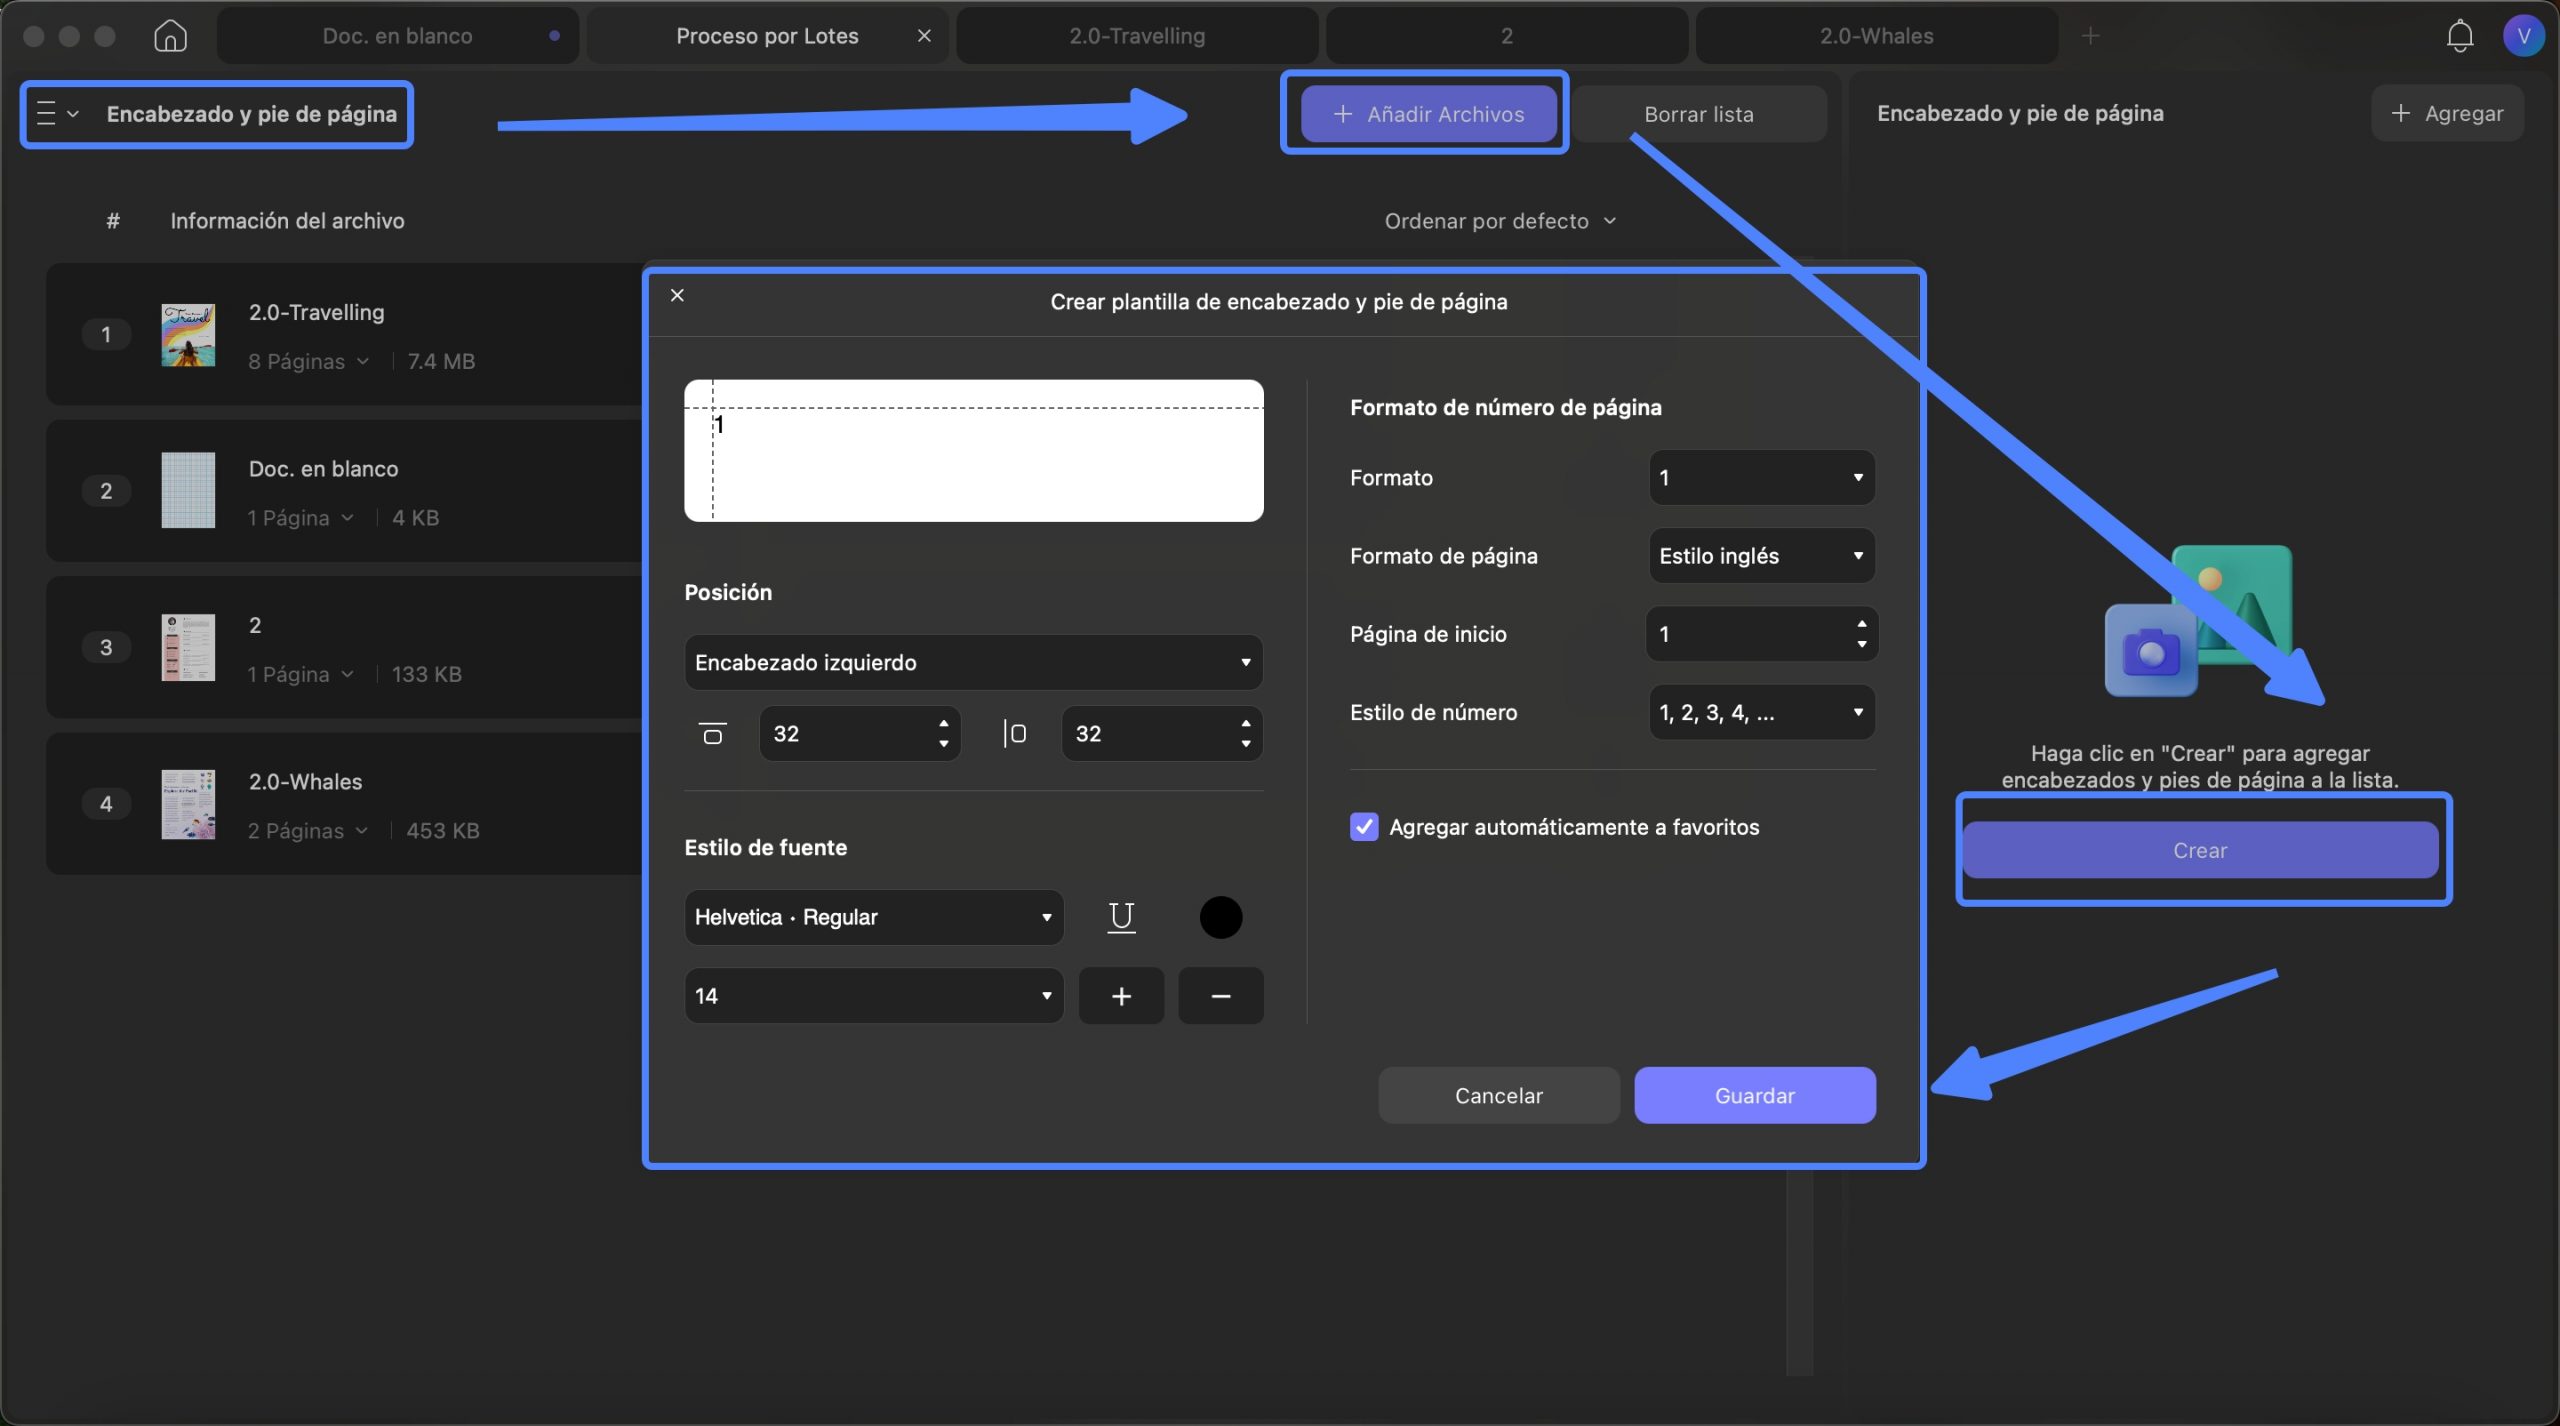The height and width of the screenshot is (1426, 2560).
Task: Go to the Home screen icon
Action: coord(170,36)
